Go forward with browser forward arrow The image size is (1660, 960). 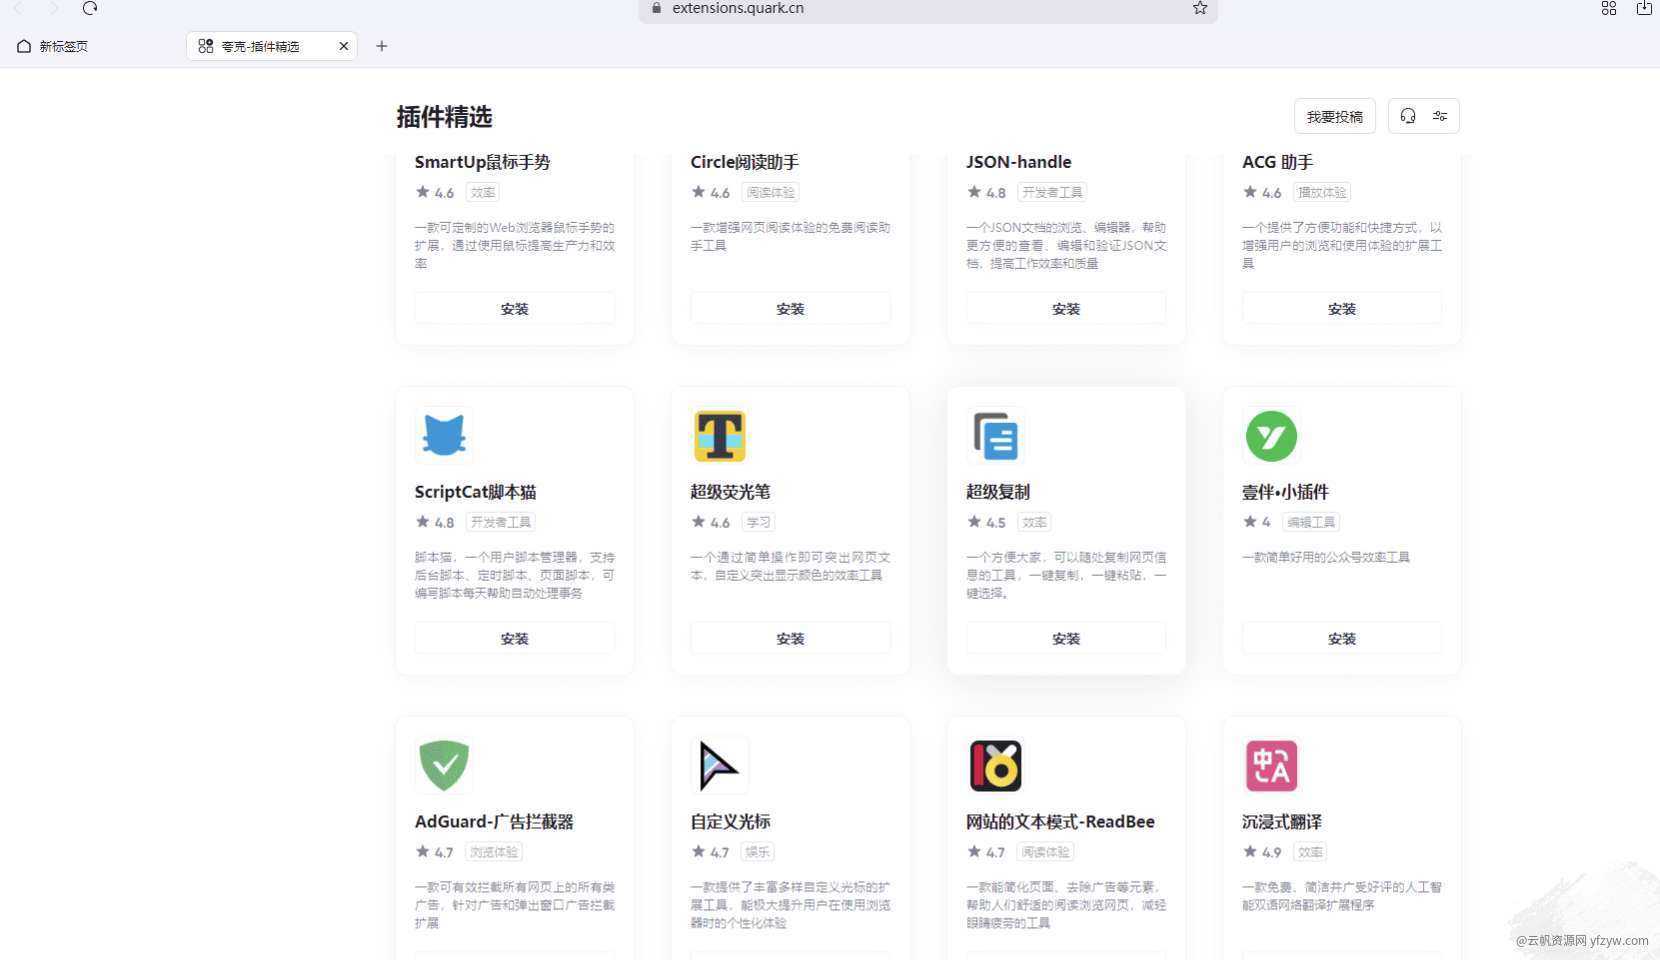coord(54,8)
